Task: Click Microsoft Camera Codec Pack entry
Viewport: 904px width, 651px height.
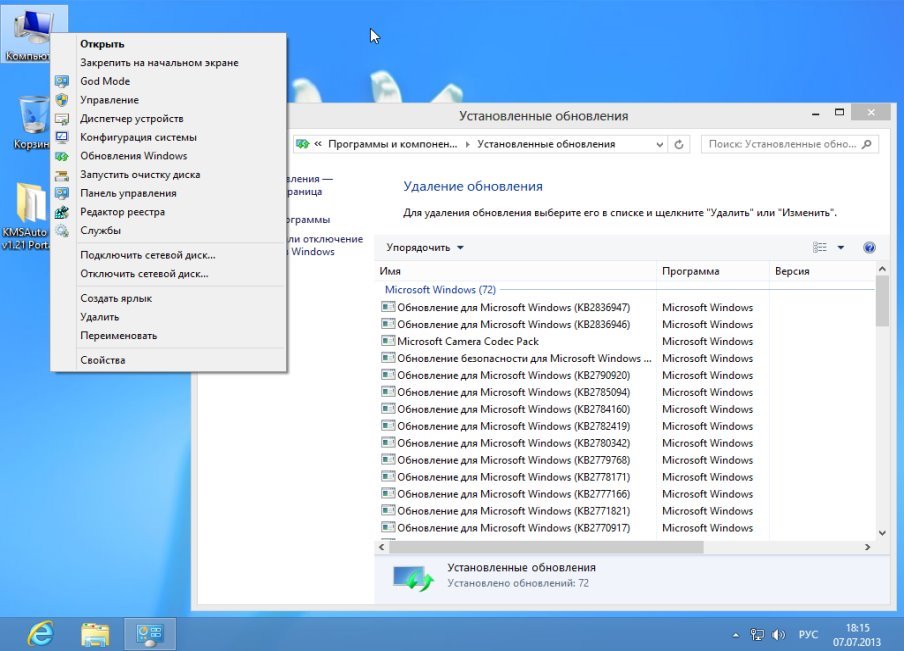Action: (x=468, y=341)
